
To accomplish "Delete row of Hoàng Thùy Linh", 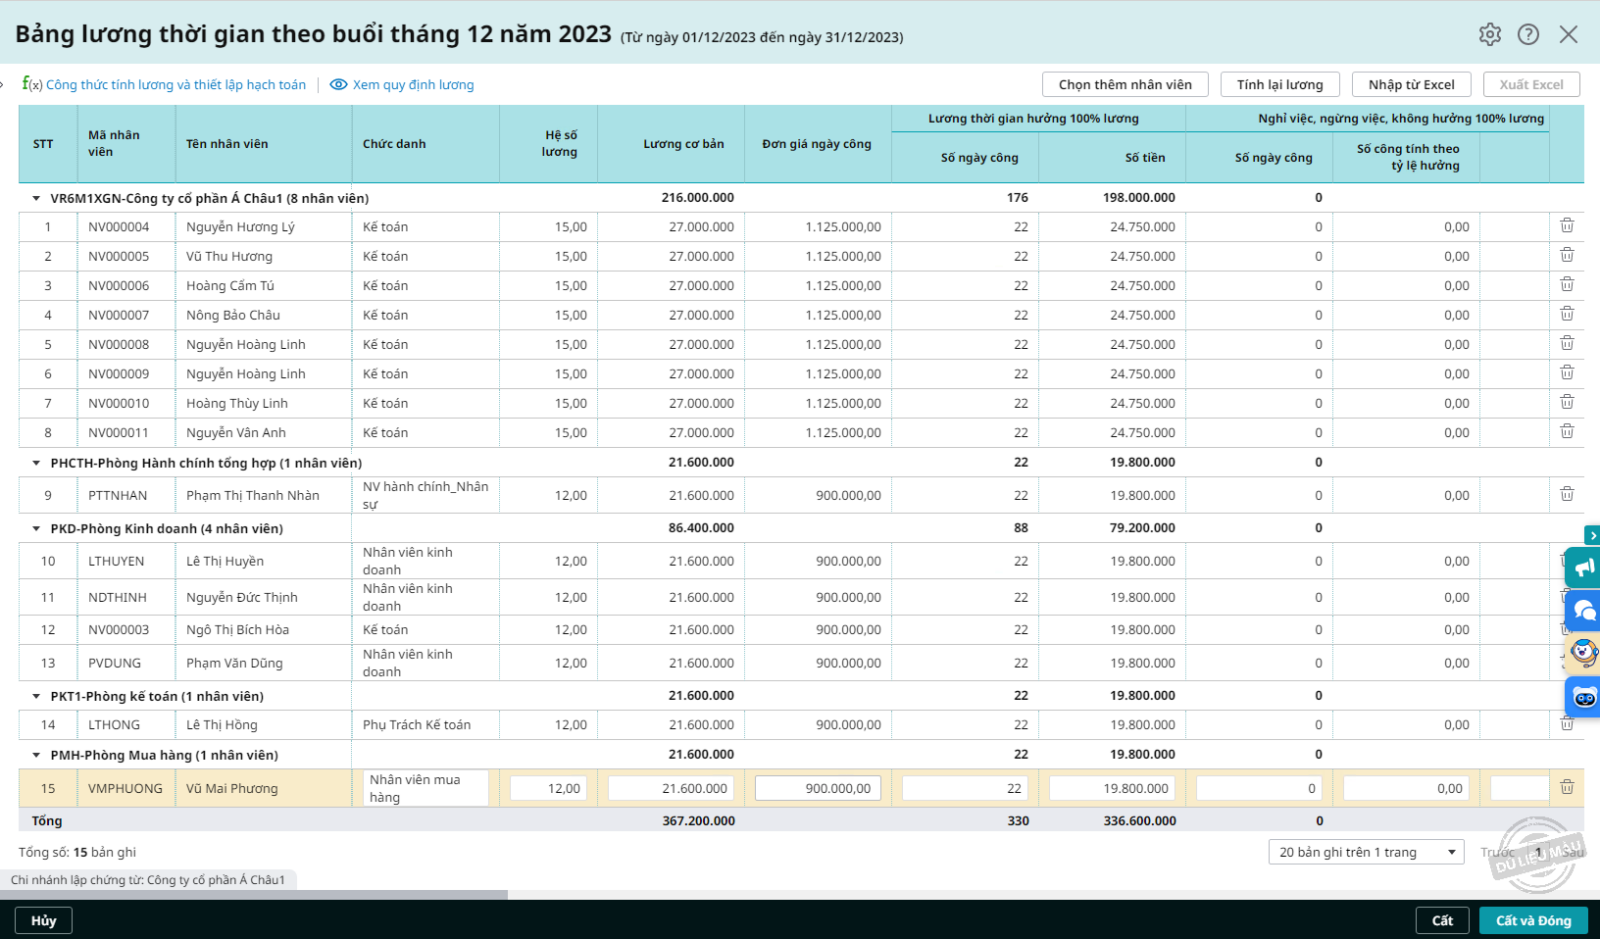I will tap(1567, 402).
